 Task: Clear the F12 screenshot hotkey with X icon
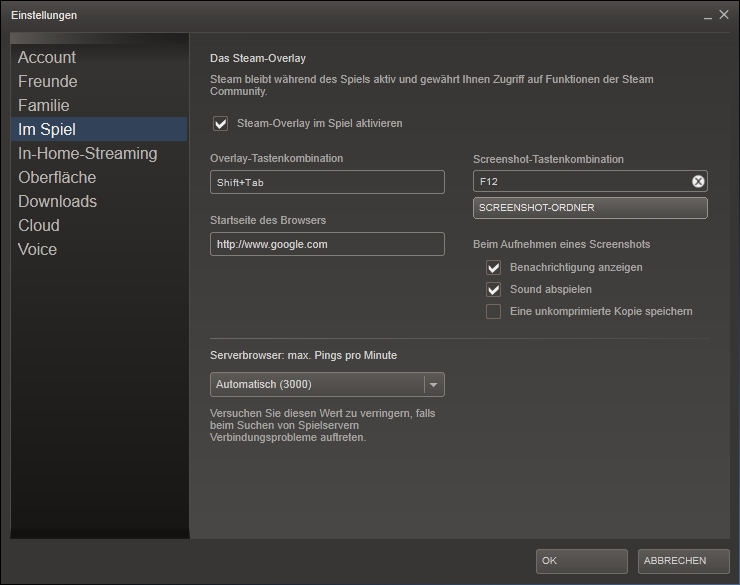(698, 181)
